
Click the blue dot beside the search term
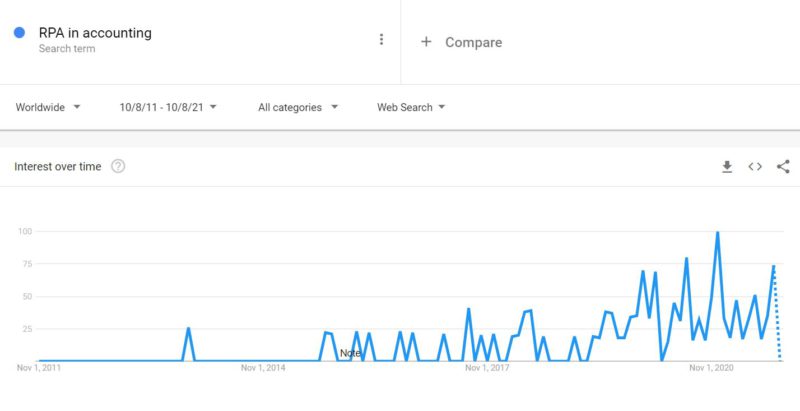pyautogui.click(x=20, y=33)
